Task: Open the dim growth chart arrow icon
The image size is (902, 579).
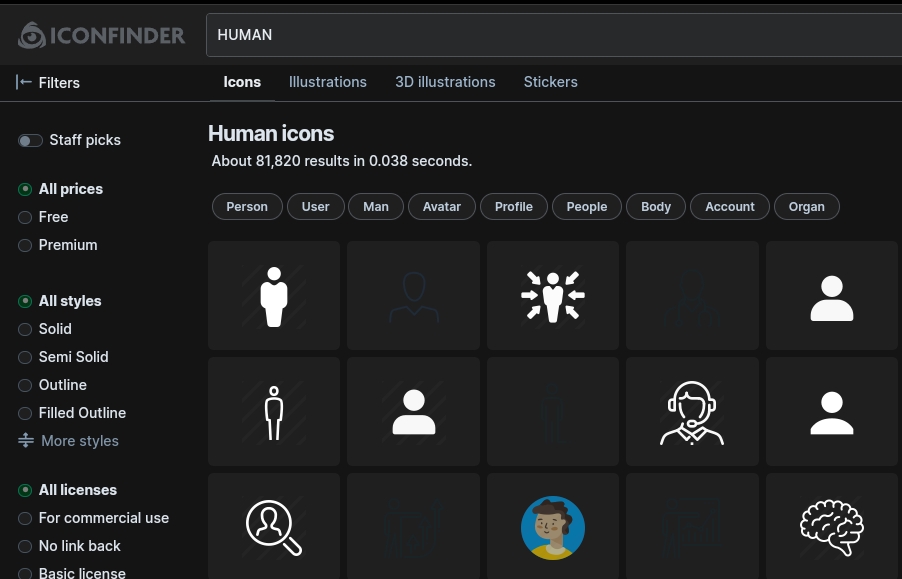Action: point(414,527)
